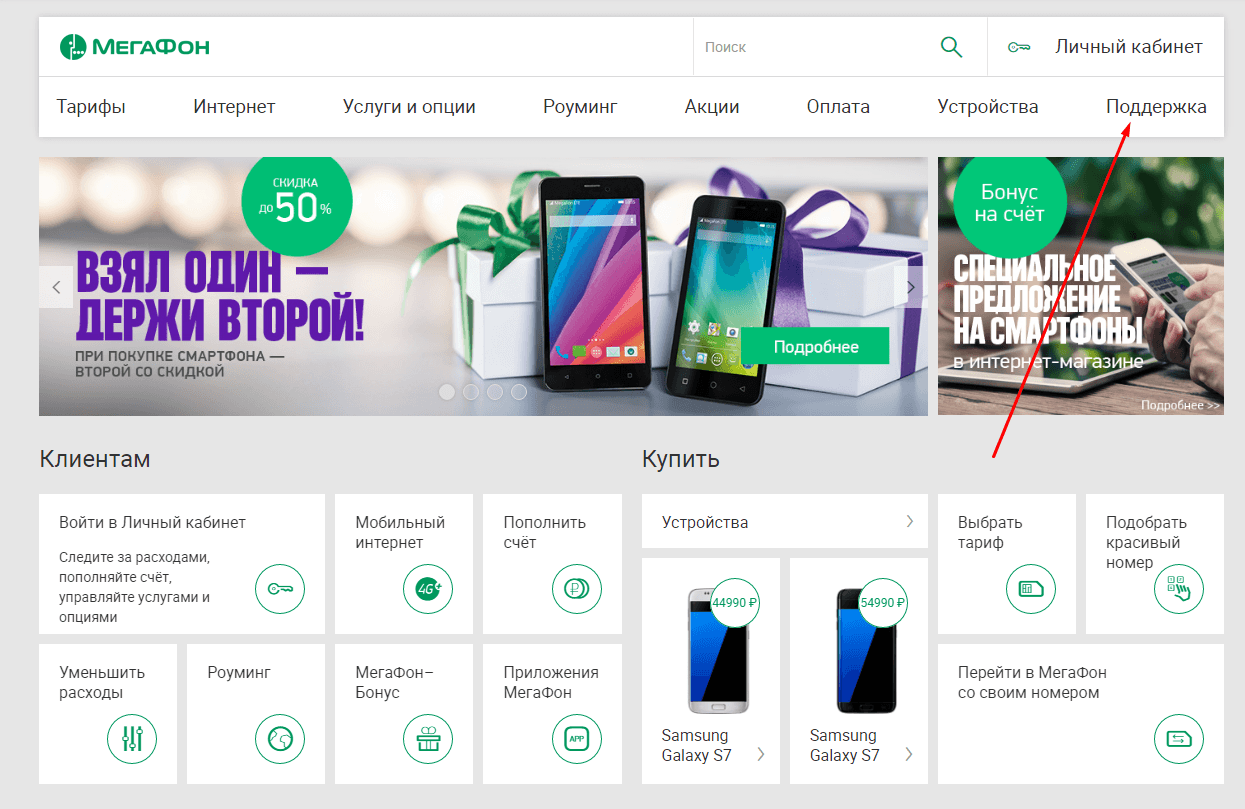Go to next banner with right arrow
This screenshot has width=1245, height=809.
click(x=911, y=287)
